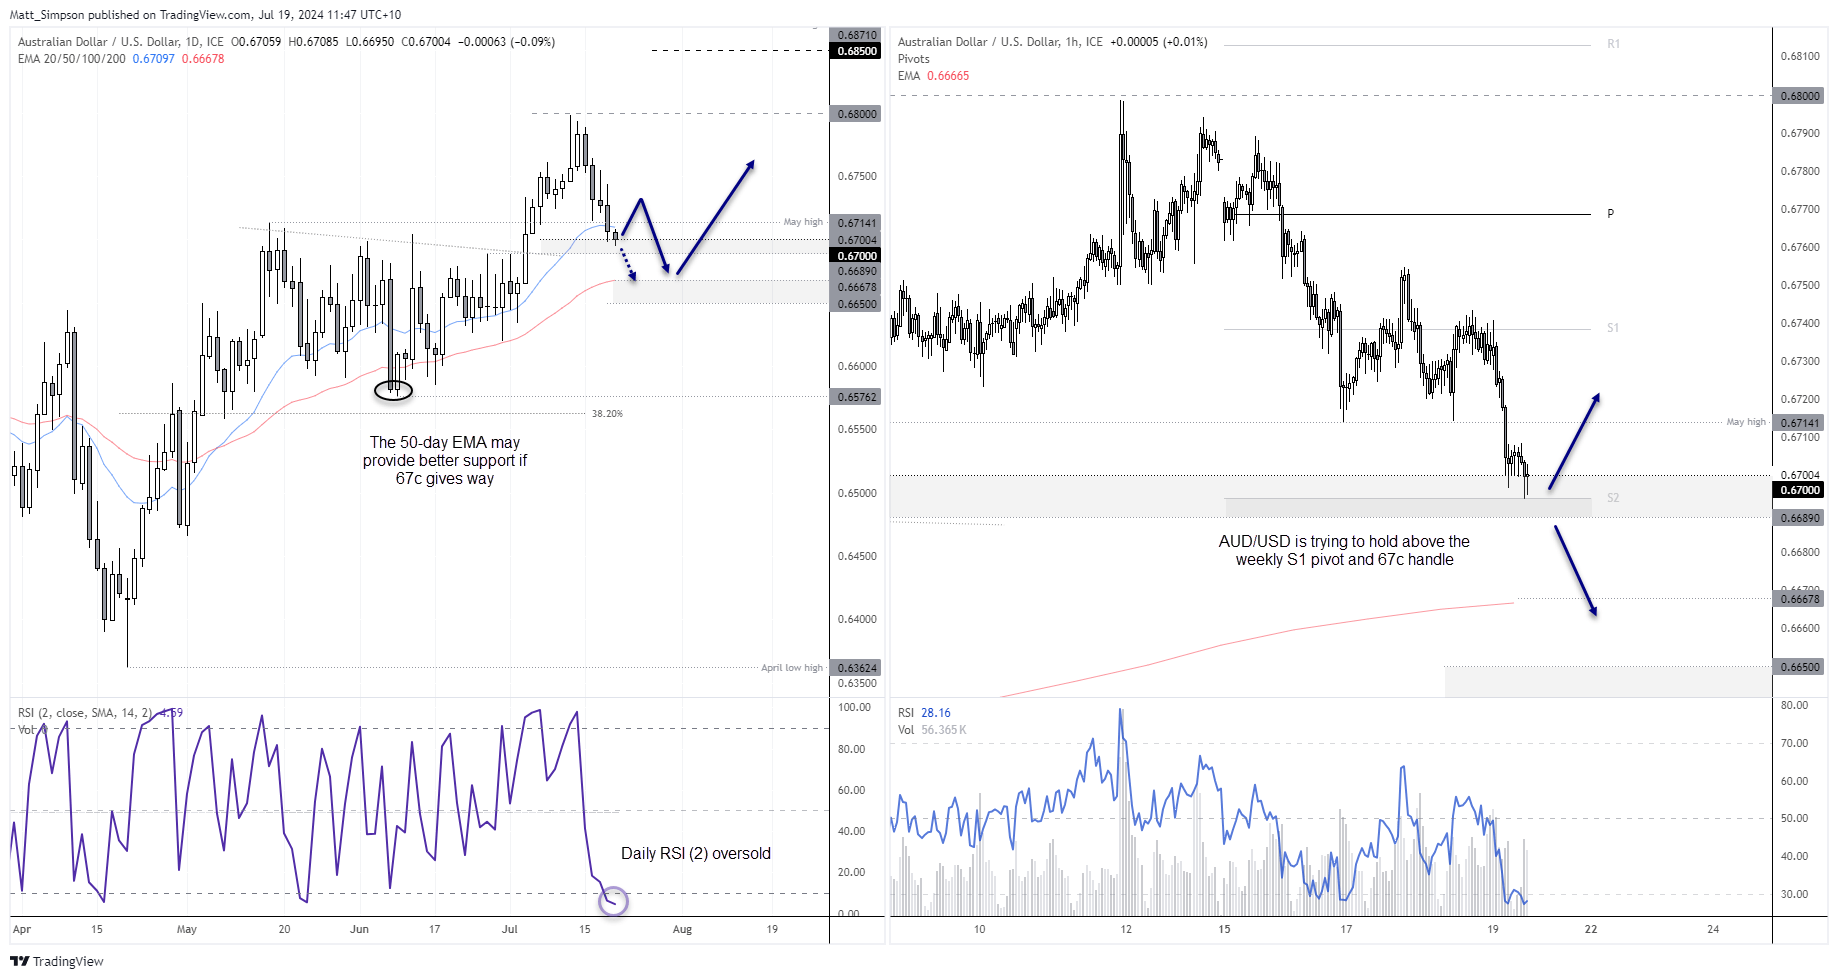1838x979 pixels.
Task: Click the 50-day EMA support annotation text
Action: (x=445, y=460)
